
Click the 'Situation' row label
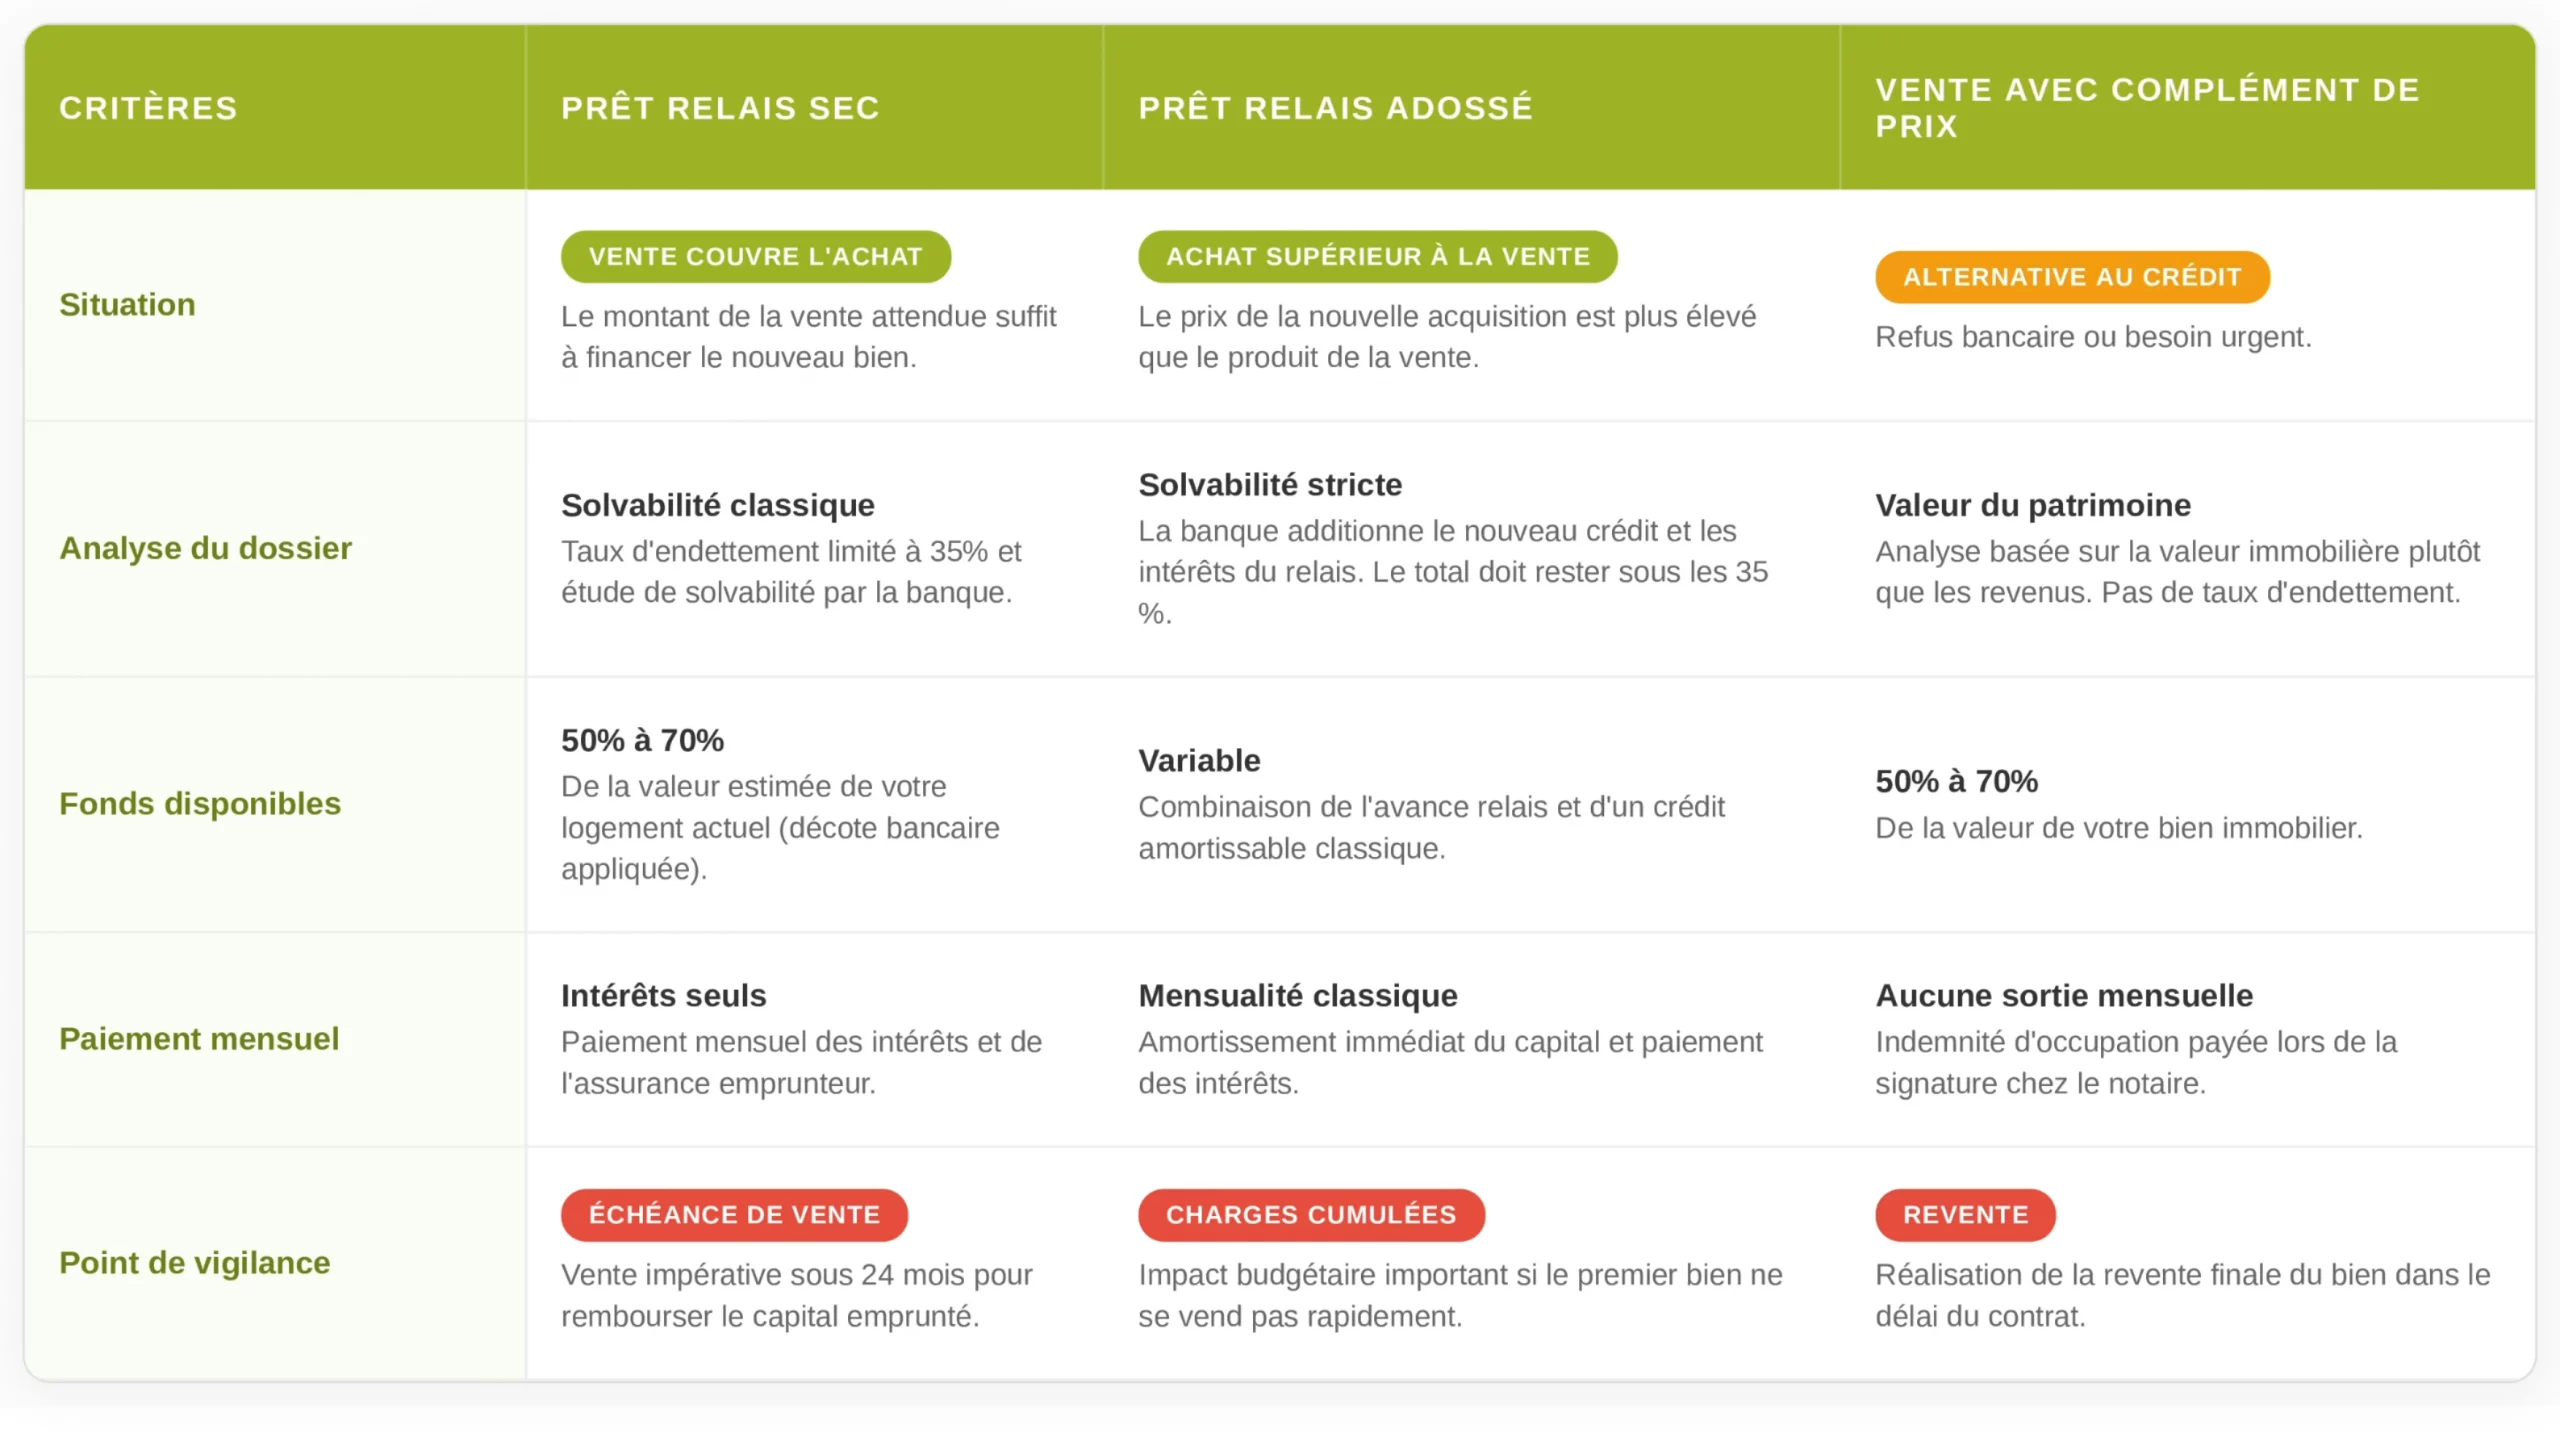point(127,305)
